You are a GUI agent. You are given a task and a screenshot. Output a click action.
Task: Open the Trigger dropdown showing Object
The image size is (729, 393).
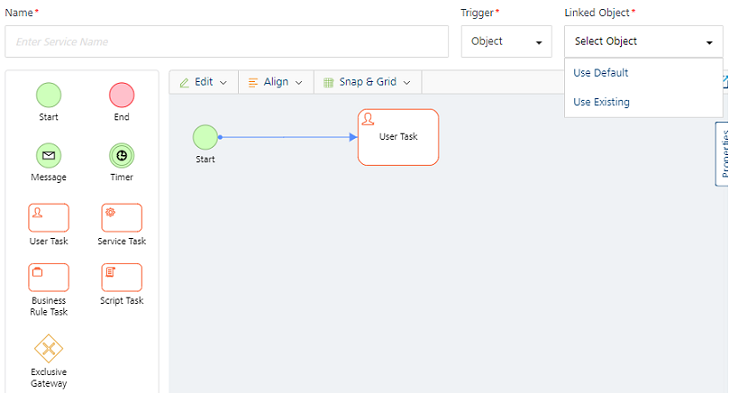[x=506, y=41]
